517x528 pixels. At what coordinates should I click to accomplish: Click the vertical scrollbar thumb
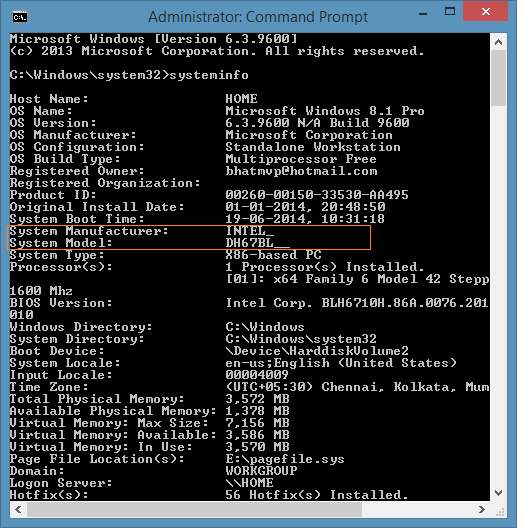498,78
